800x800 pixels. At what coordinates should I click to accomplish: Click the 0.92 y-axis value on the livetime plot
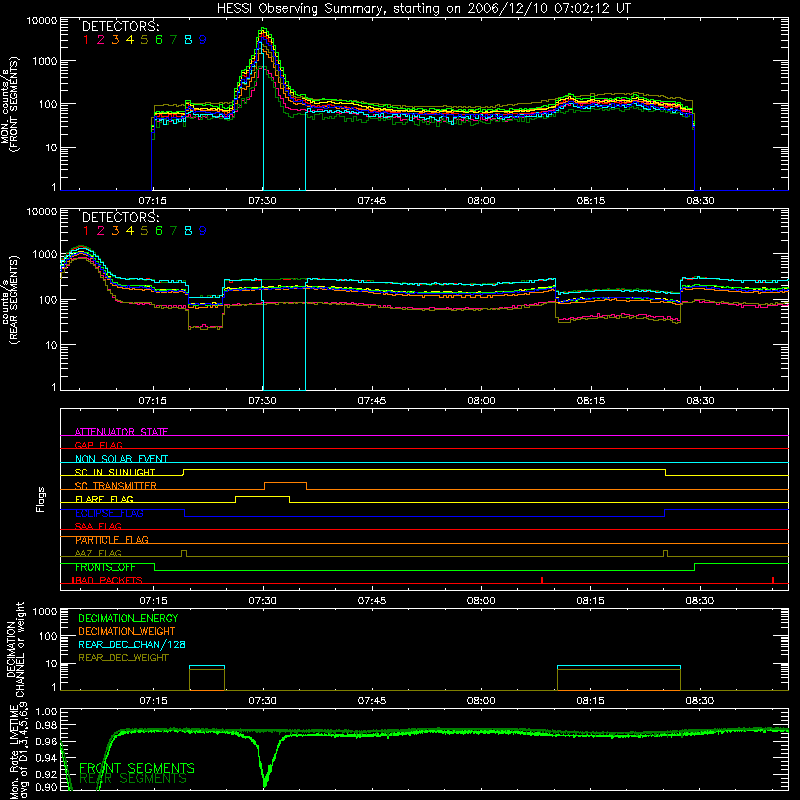click(46, 774)
